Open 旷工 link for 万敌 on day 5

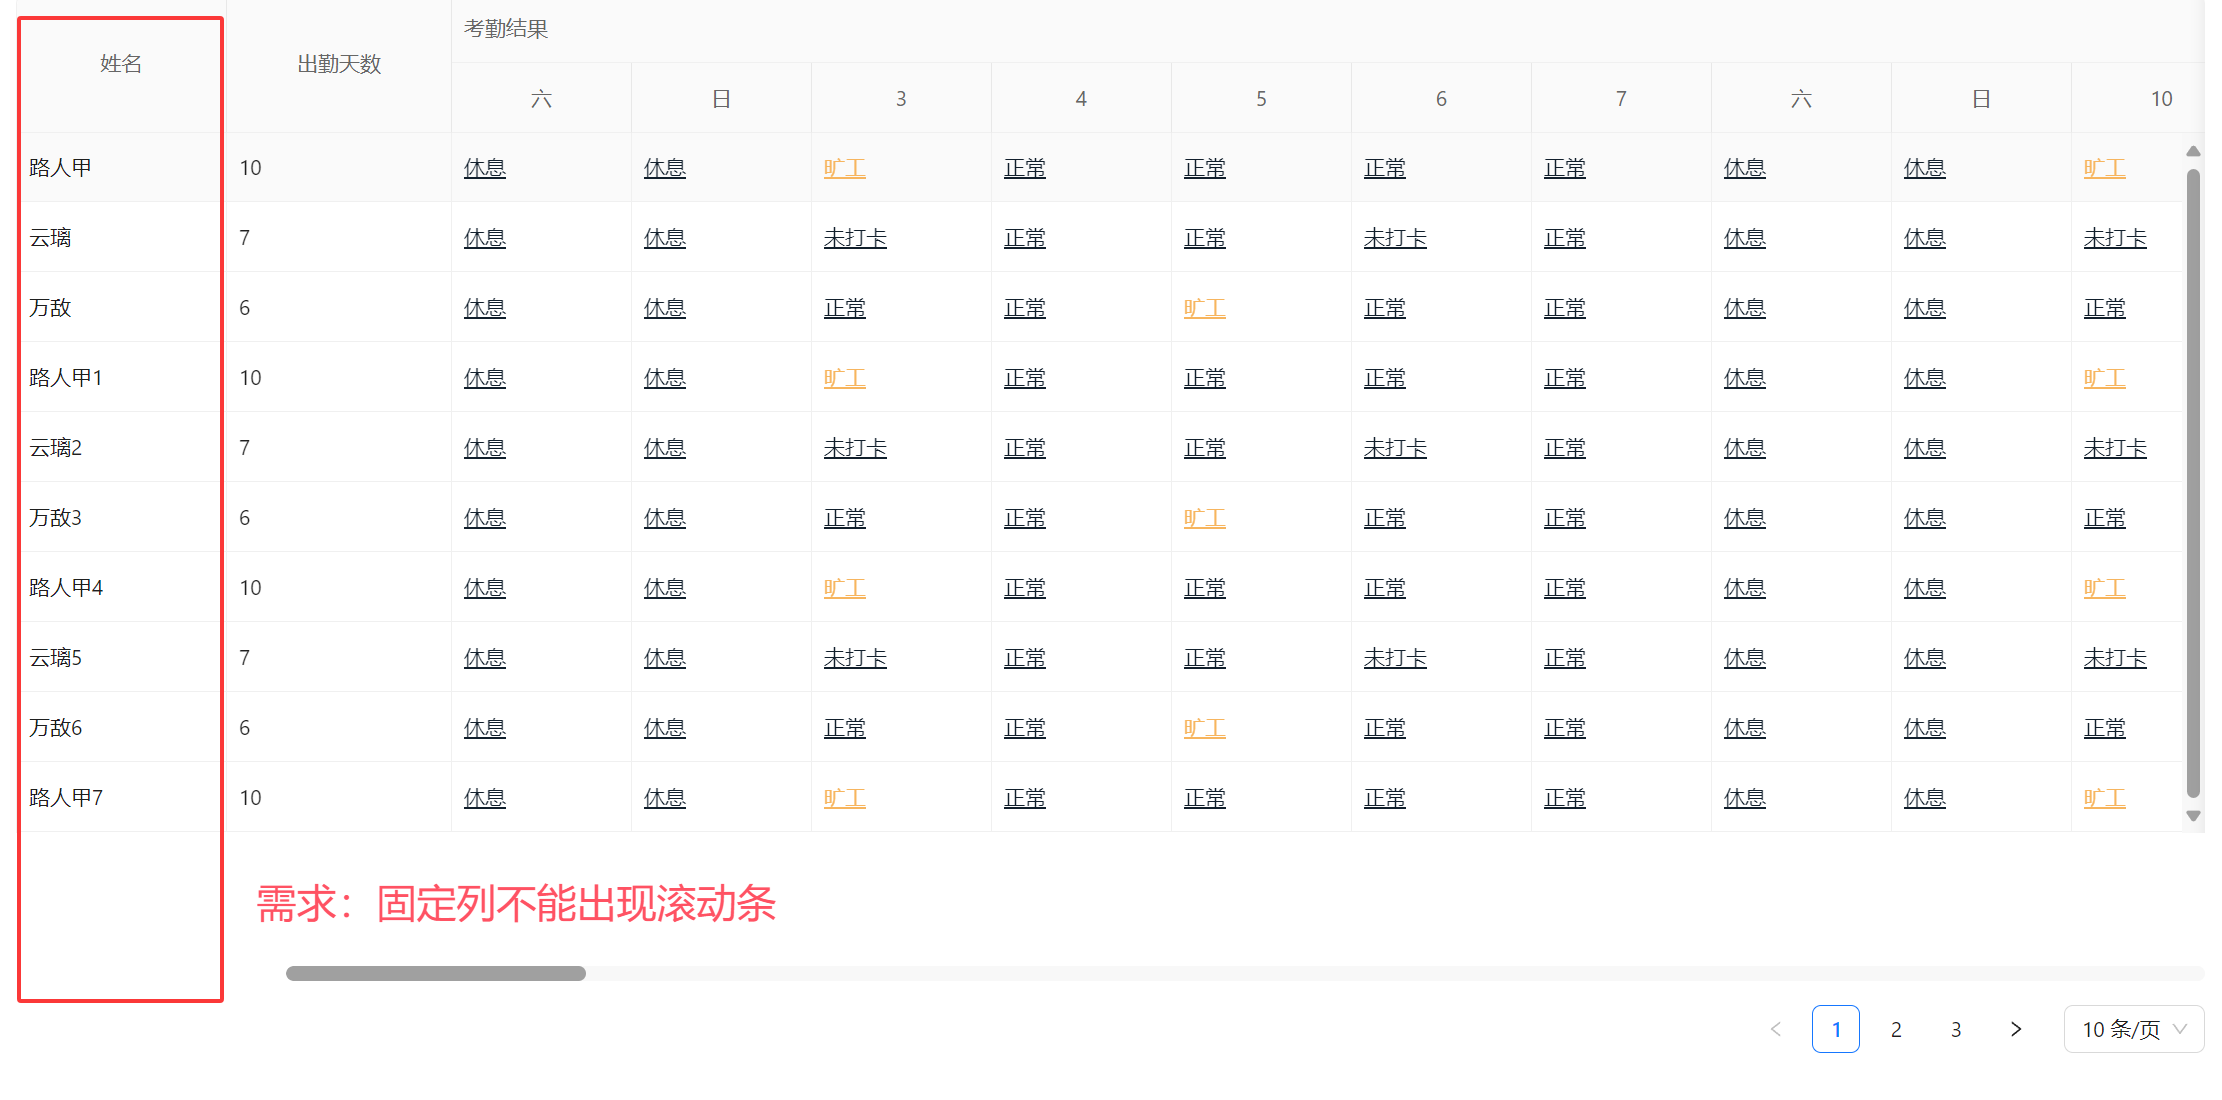pos(1204,308)
